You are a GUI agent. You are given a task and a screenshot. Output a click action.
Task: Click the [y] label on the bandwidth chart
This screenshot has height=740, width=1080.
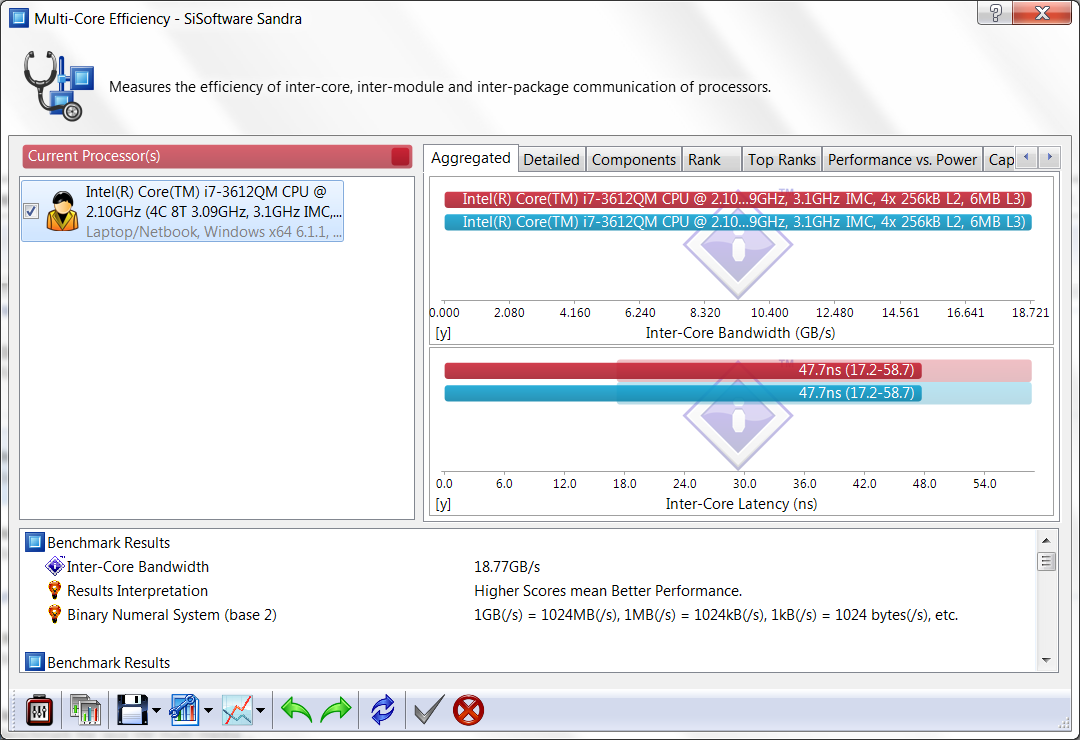point(444,333)
